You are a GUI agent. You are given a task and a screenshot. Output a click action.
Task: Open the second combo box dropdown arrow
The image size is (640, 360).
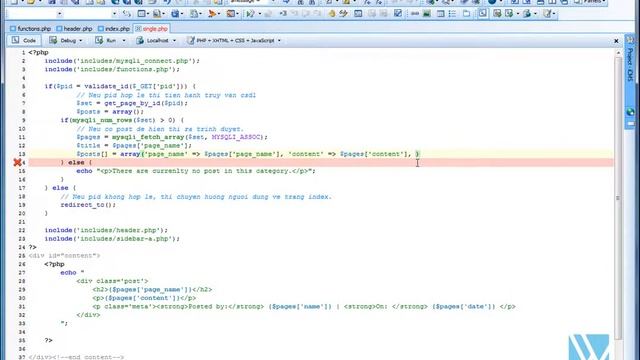[x=114, y=14]
